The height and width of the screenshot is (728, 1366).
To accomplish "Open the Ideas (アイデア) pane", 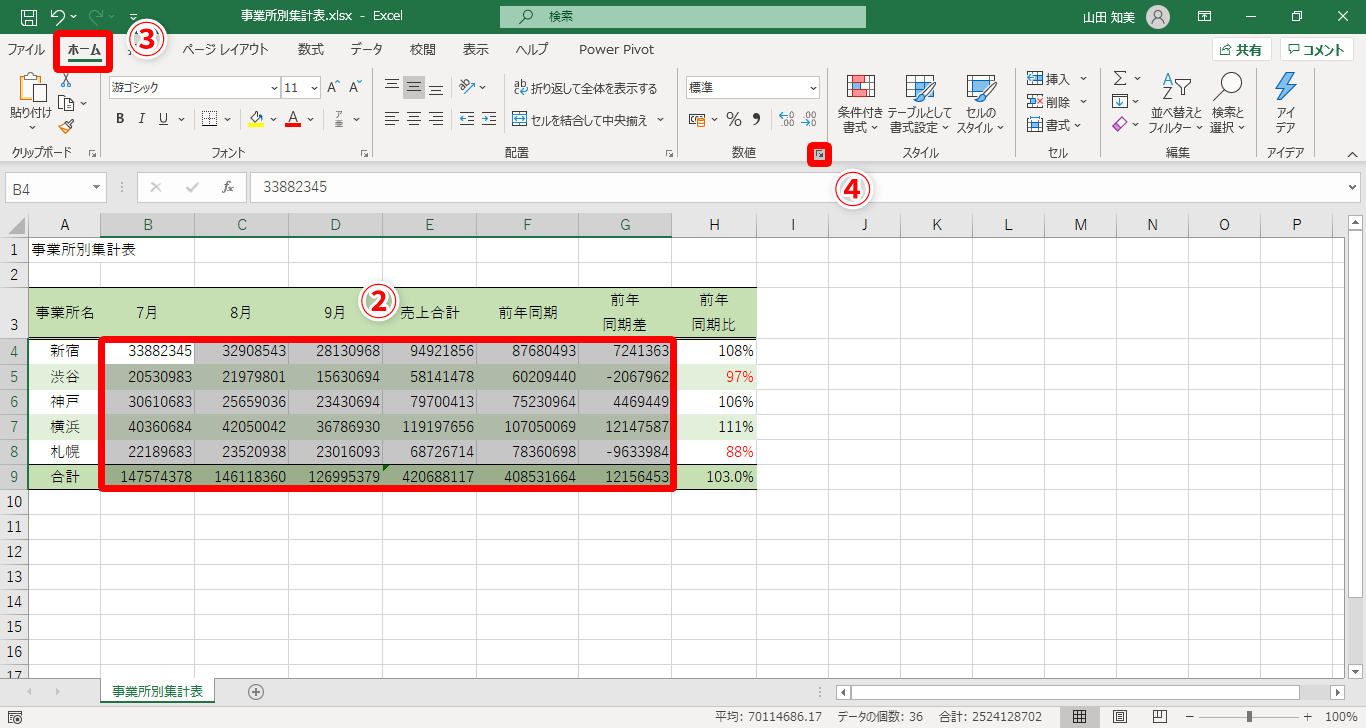I will tap(1286, 102).
